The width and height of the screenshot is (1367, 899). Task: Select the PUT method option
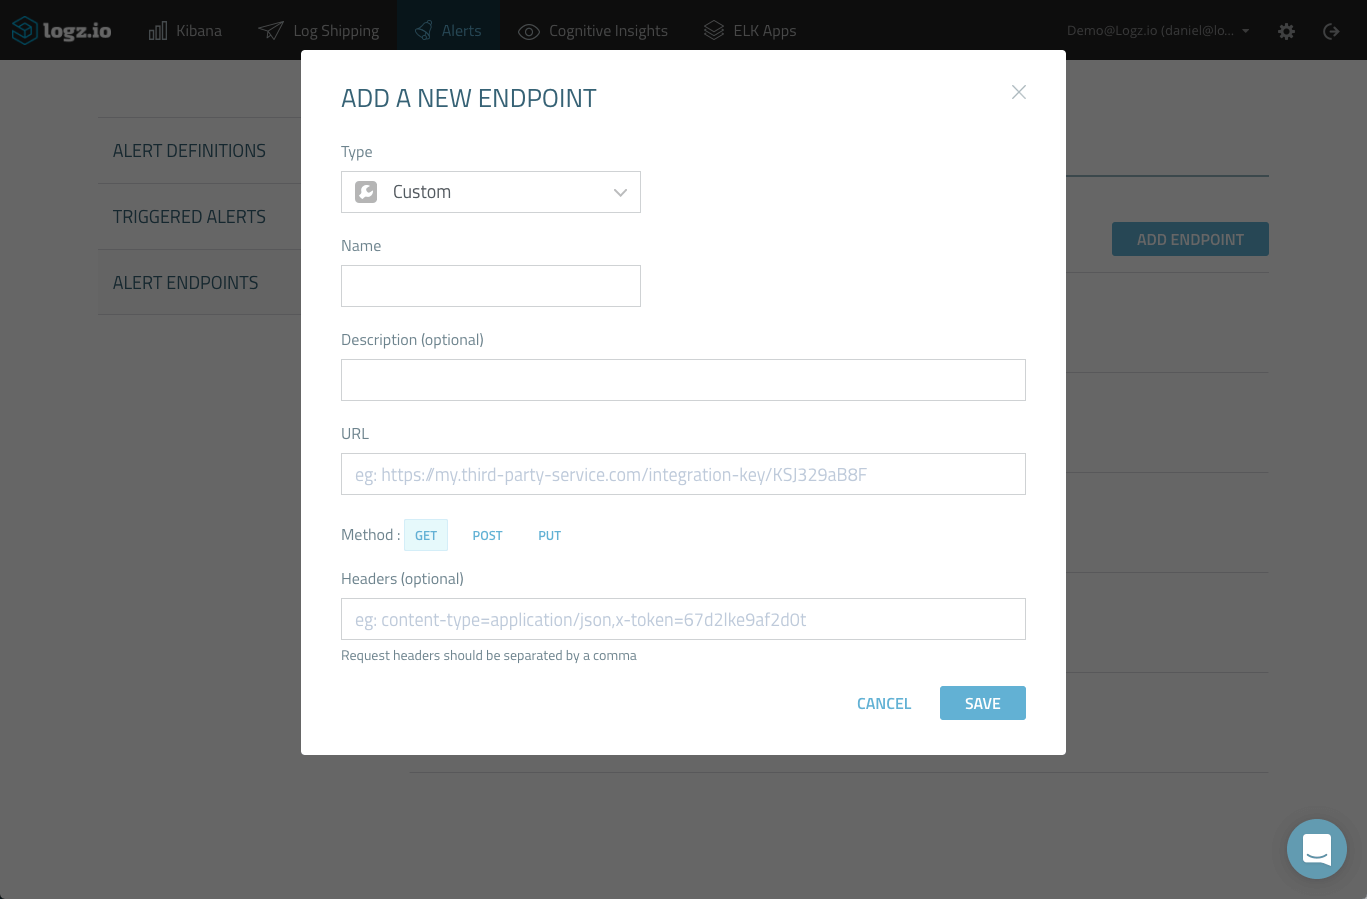[549, 535]
